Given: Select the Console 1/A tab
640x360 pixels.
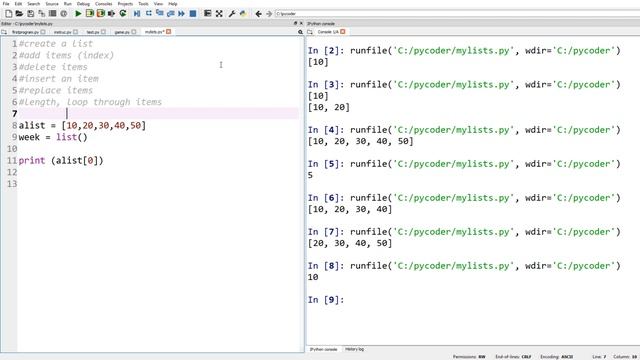Looking at the screenshot, I should [328, 32].
